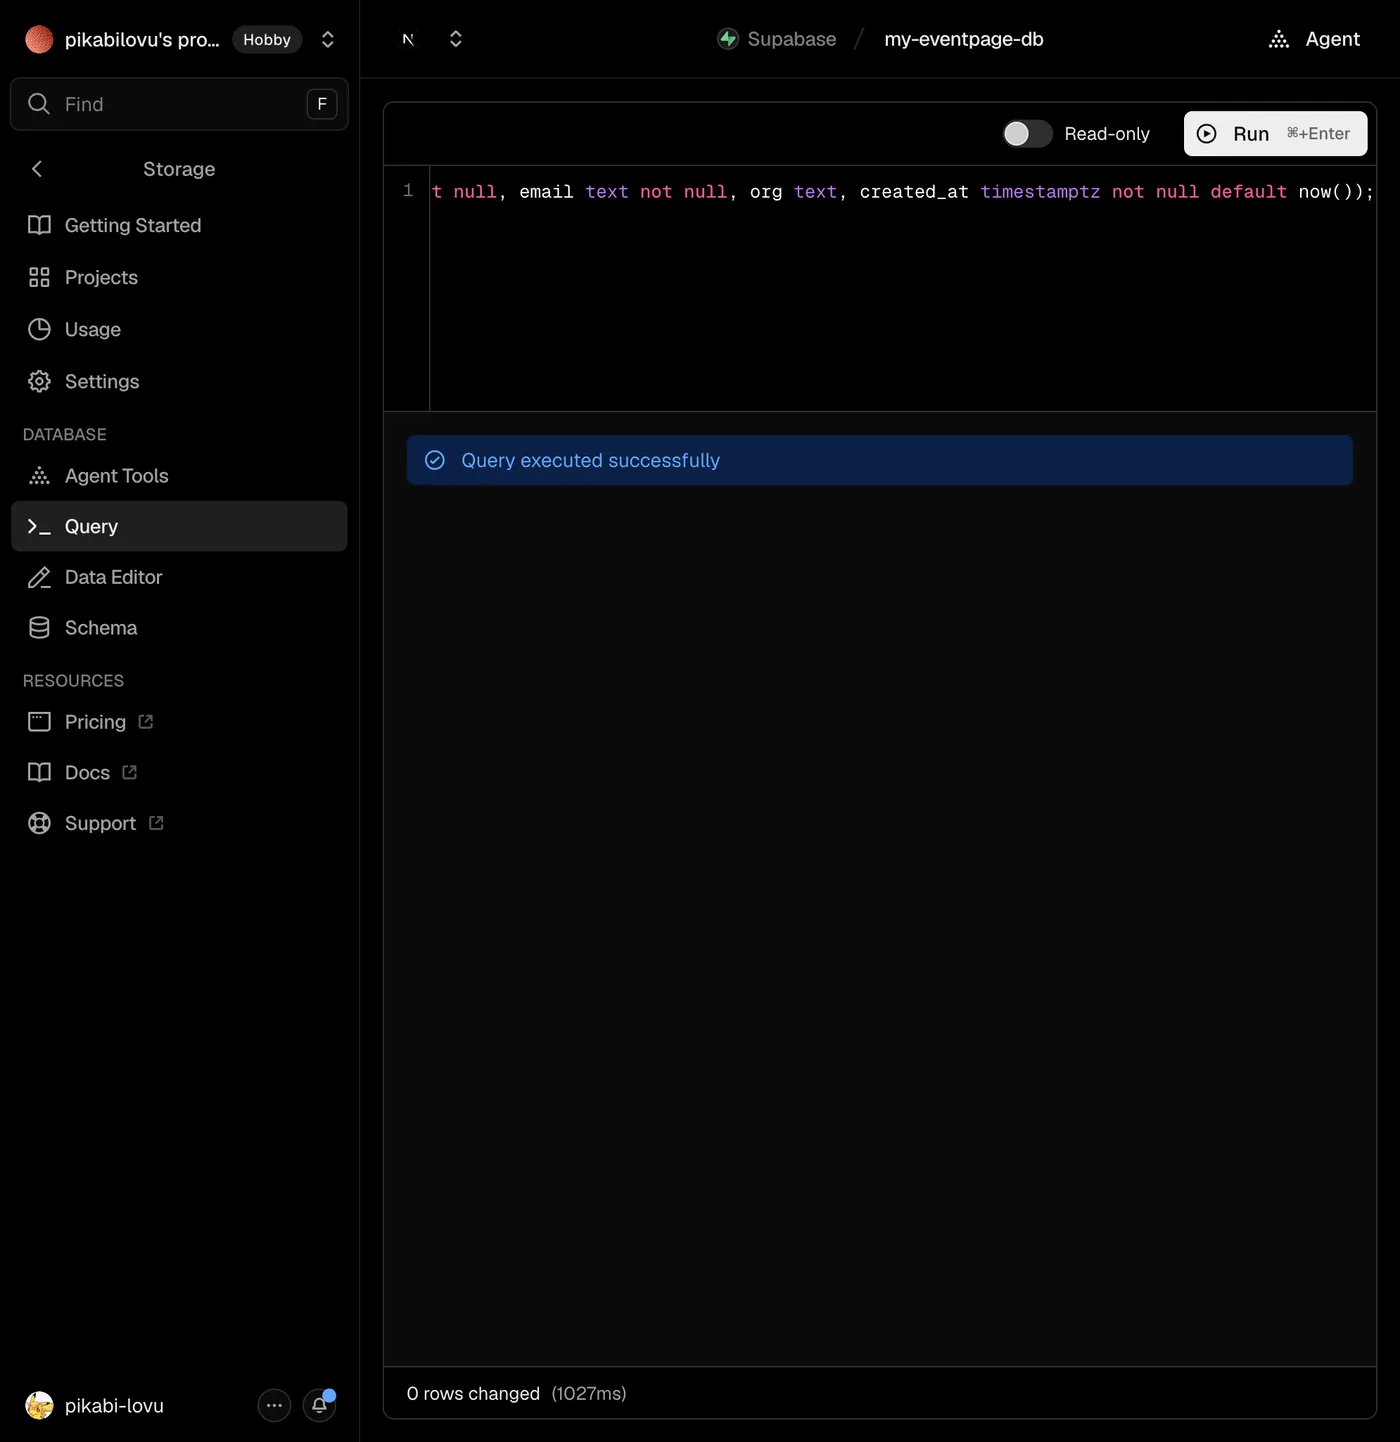Toggle the Read-only switch
The width and height of the screenshot is (1400, 1442).
point(1027,134)
